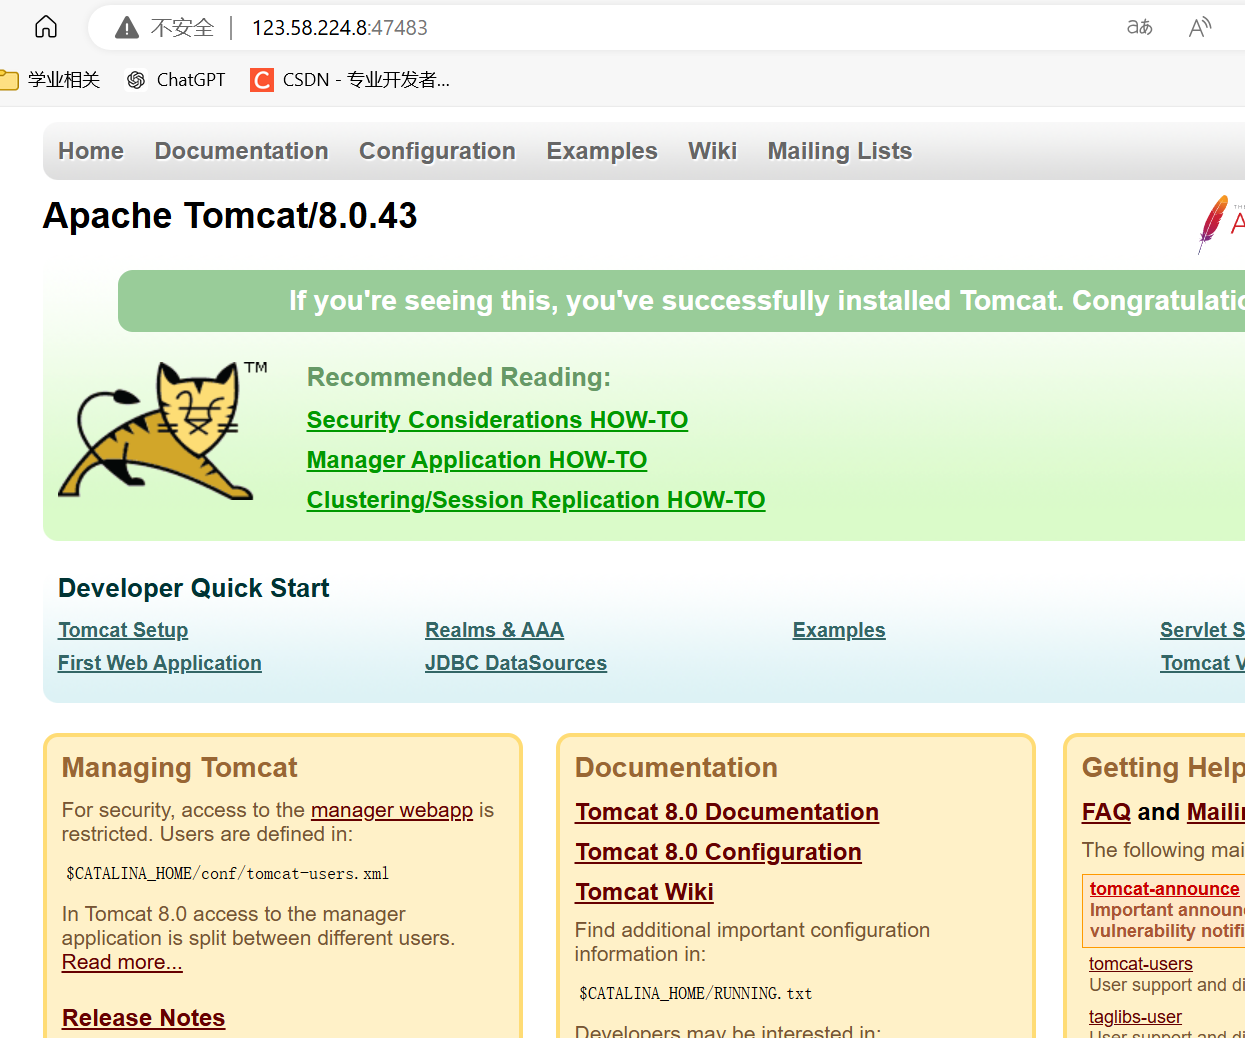Viewport: 1245px width, 1038px height.
Task: Open the First Web Application link
Action: click(160, 663)
